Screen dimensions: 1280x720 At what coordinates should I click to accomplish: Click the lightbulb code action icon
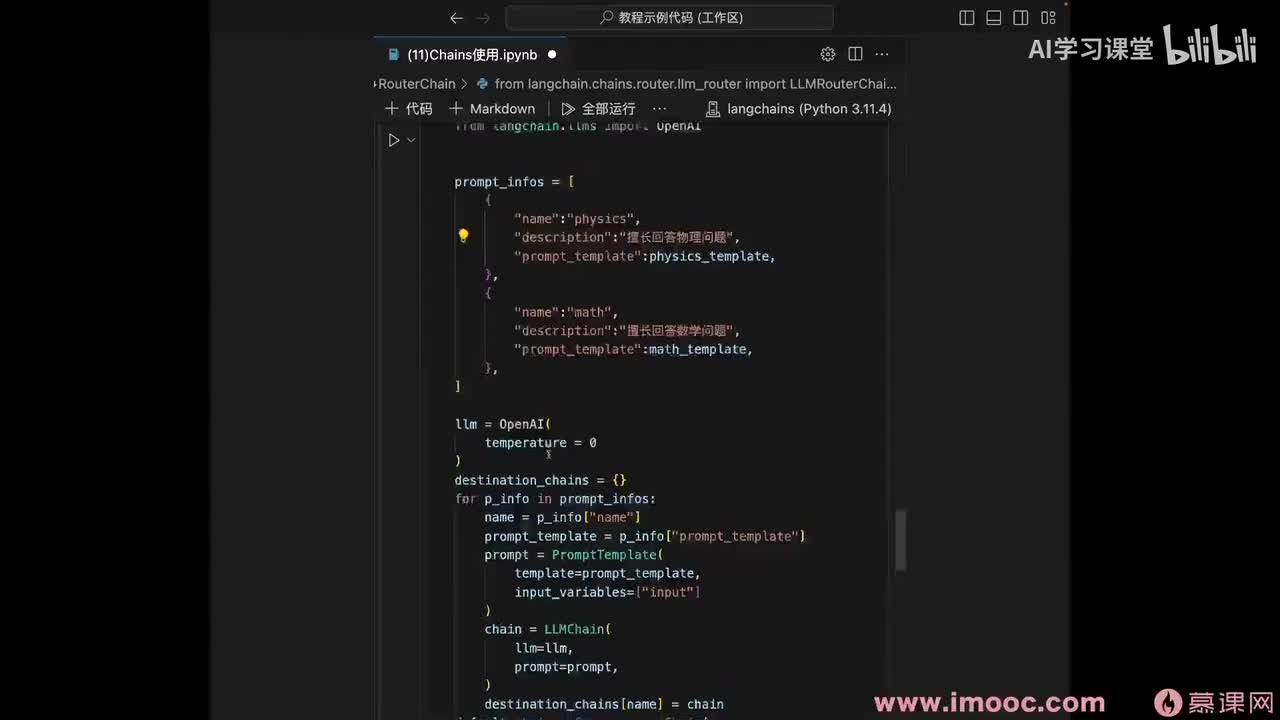[x=463, y=236]
